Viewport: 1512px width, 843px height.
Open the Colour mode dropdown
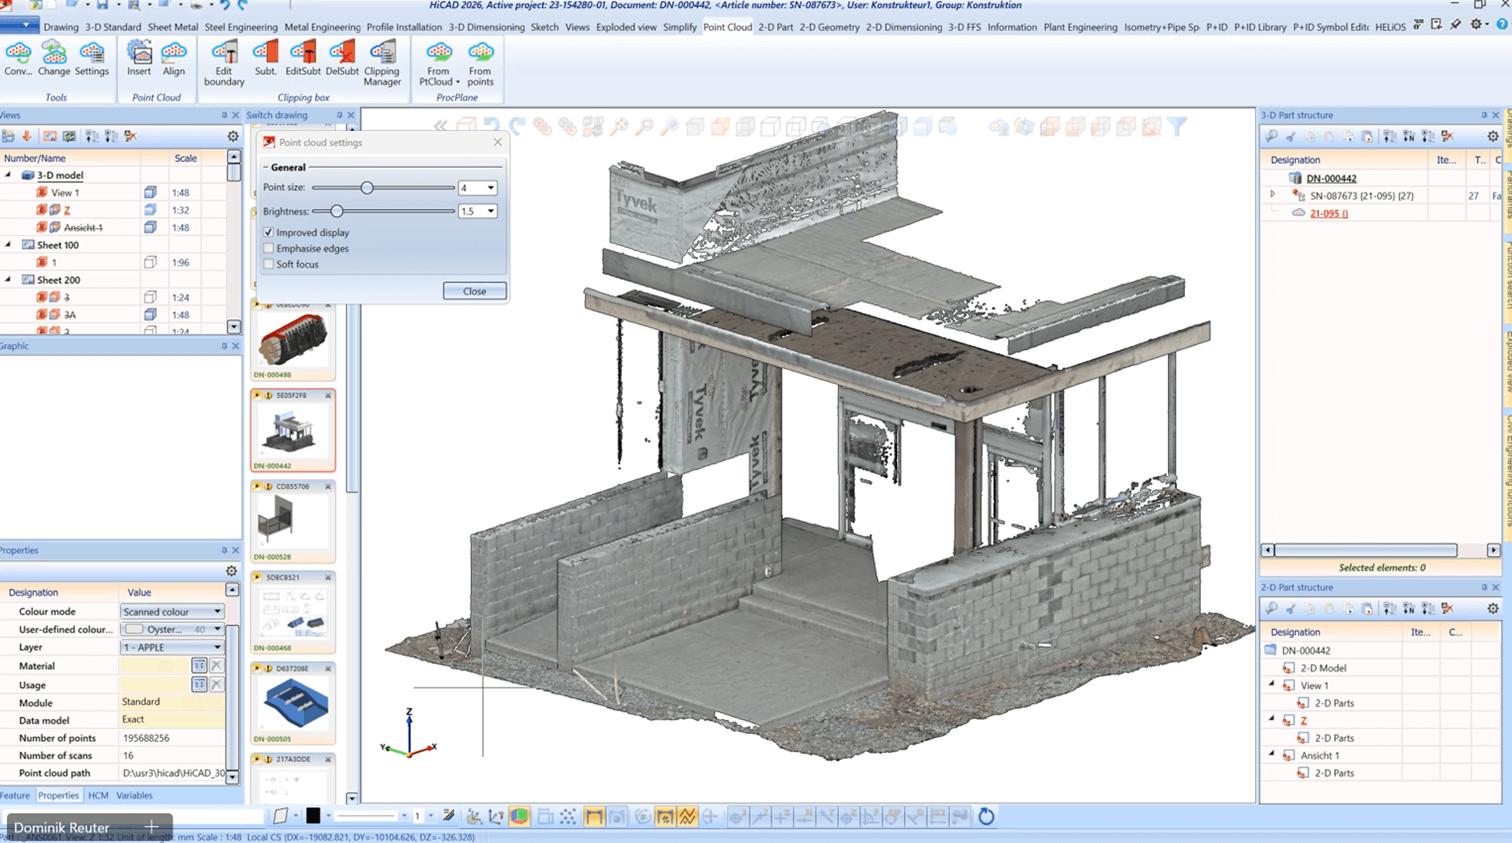217,612
